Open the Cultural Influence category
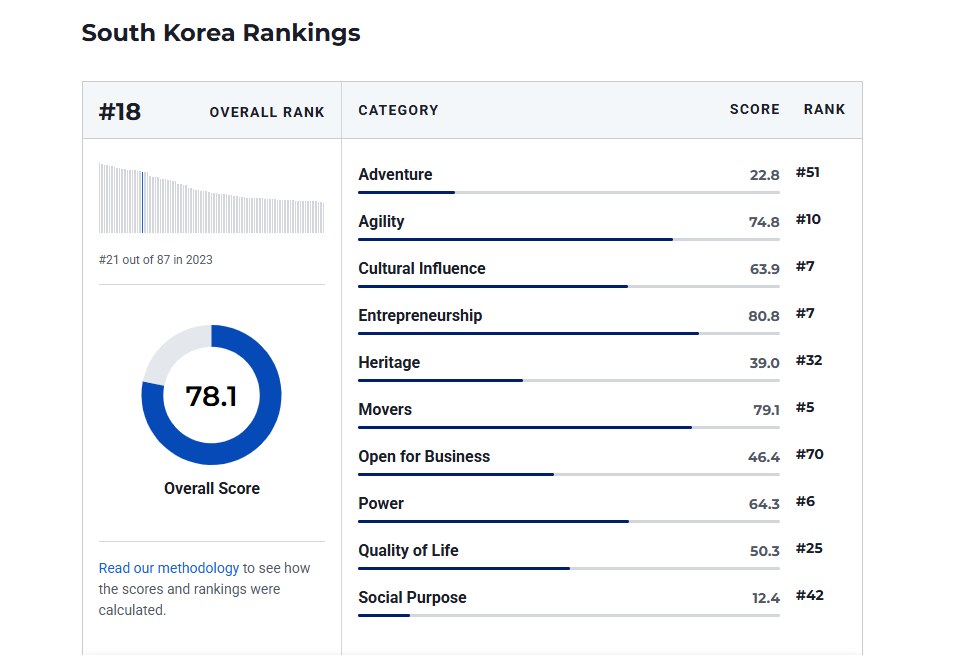 (421, 269)
